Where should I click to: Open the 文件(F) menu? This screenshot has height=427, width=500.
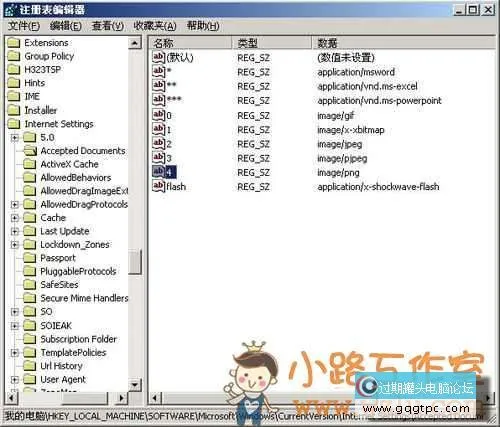click(x=24, y=26)
